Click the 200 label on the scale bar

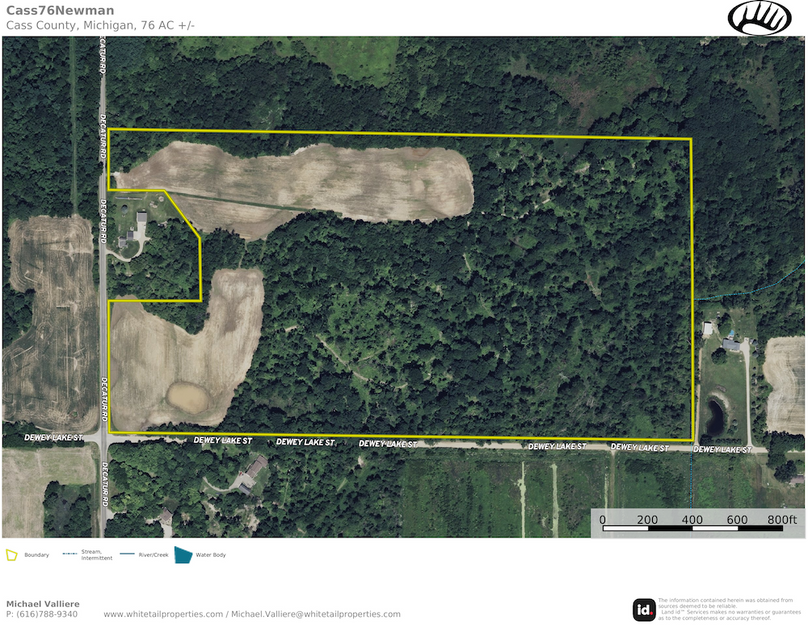click(x=647, y=519)
